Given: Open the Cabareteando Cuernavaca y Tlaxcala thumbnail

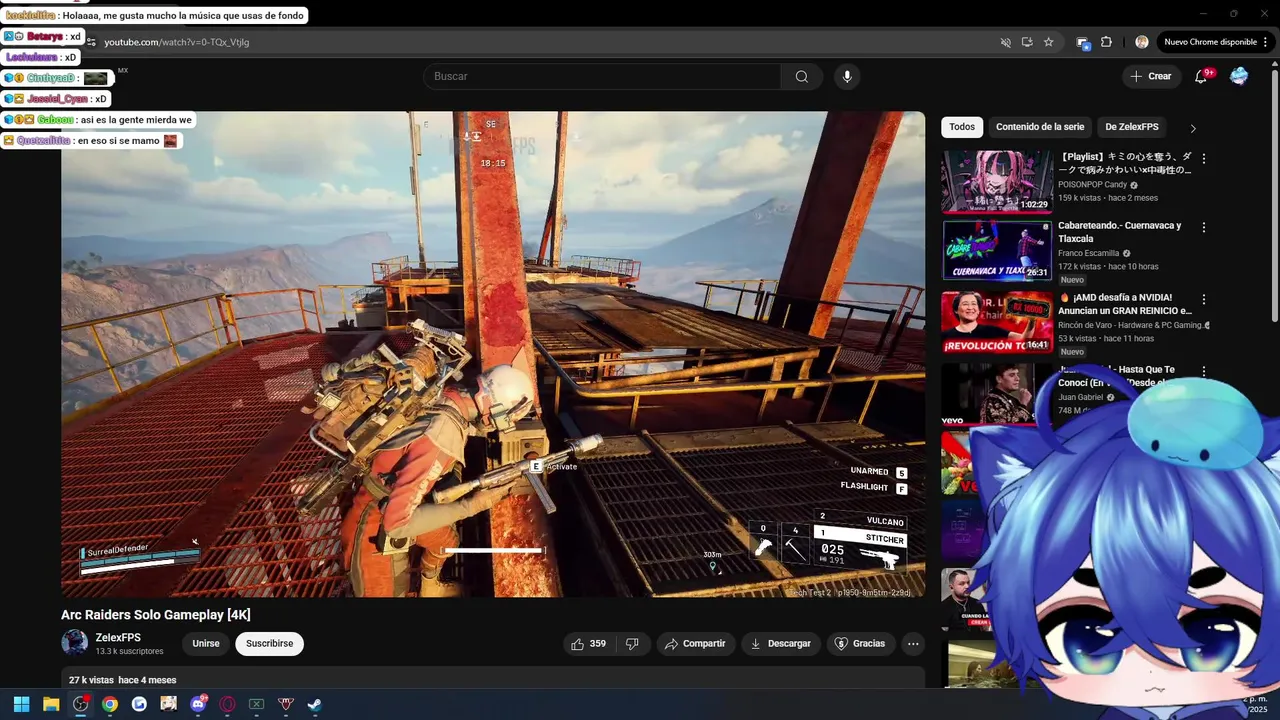Looking at the screenshot, I should click(x=997, y=251).
